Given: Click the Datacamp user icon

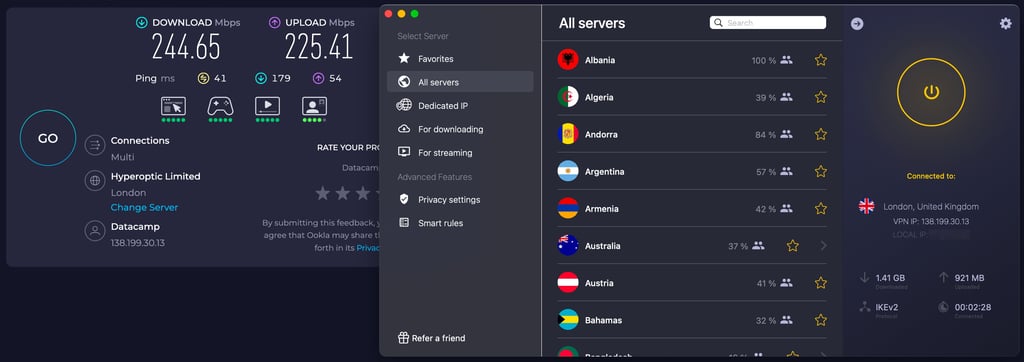Looking at the screenshot, I should click(95, 231).
